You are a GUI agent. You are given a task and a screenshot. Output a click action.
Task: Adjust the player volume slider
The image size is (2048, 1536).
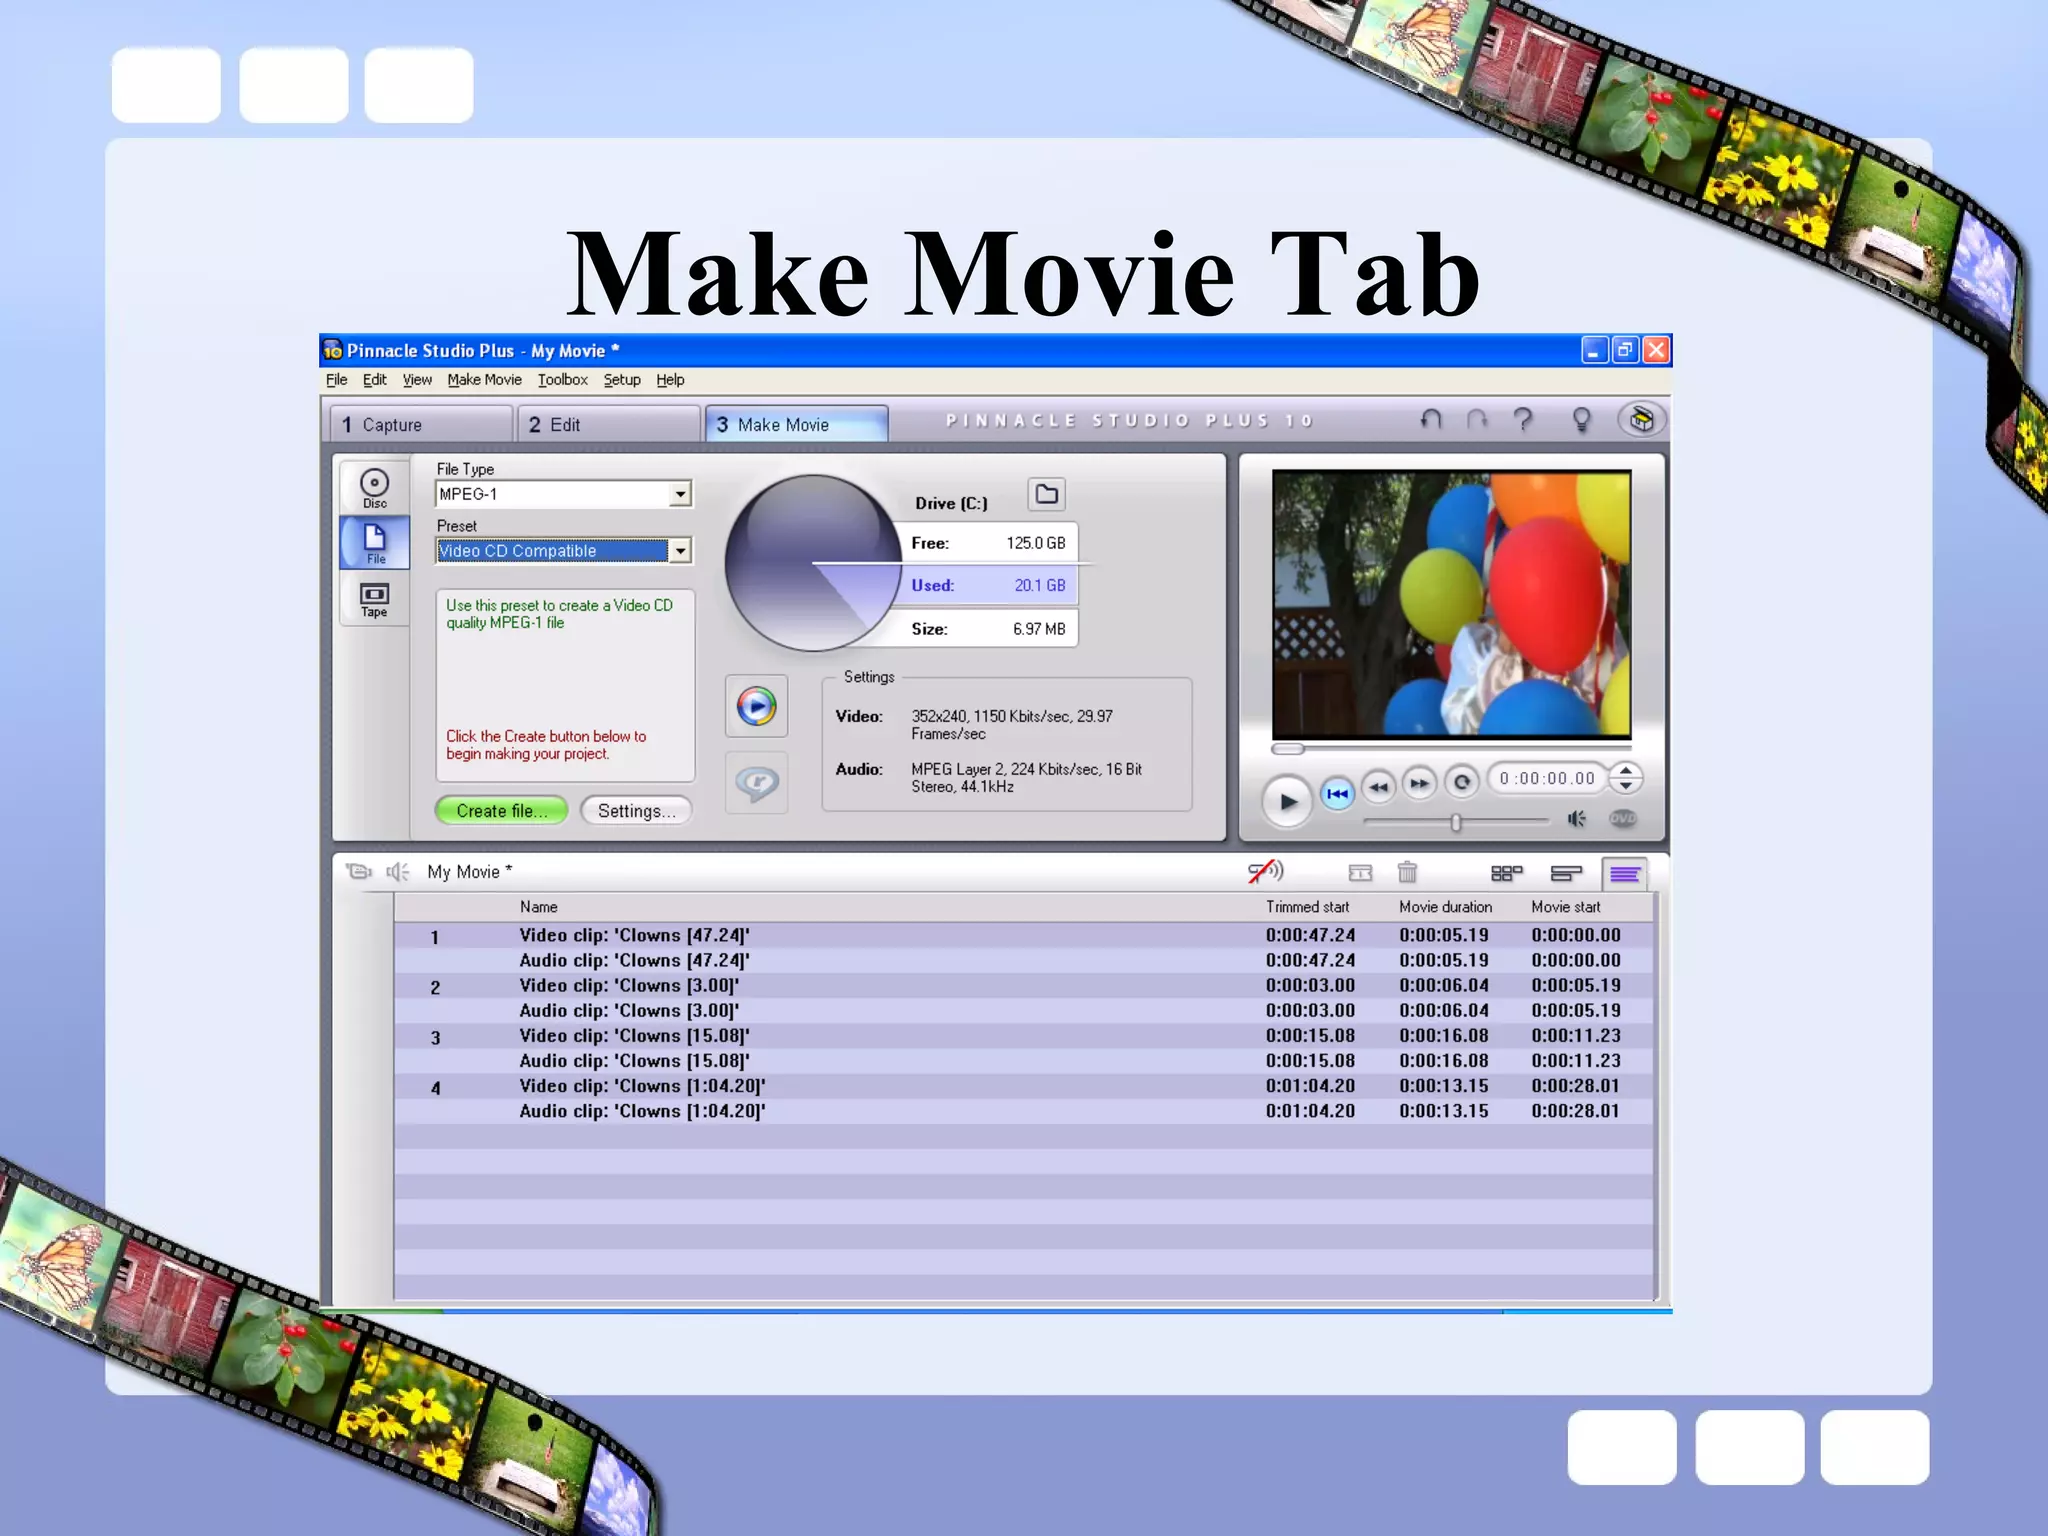tap(1456, 821)
